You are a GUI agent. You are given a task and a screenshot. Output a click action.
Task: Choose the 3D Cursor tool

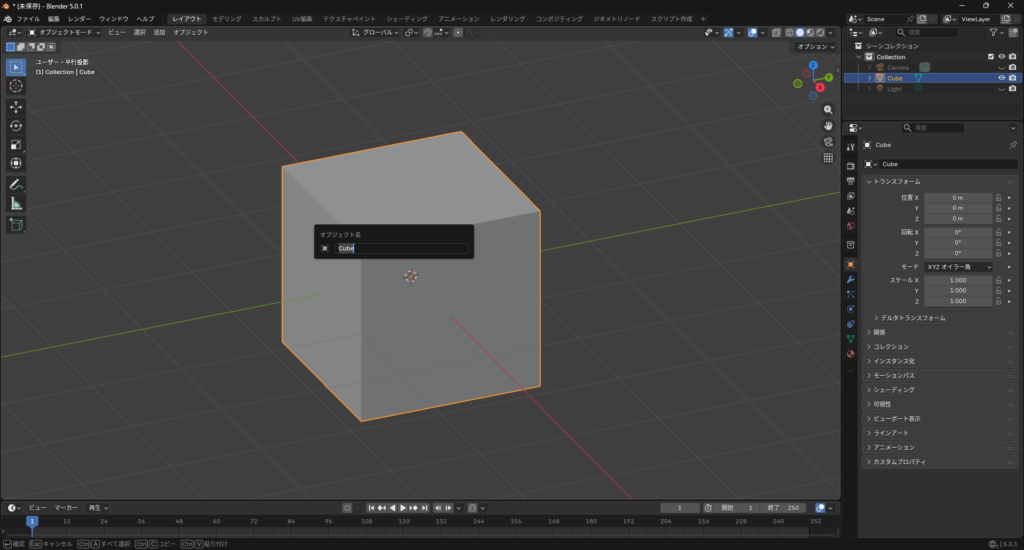(x=16, y=86)
